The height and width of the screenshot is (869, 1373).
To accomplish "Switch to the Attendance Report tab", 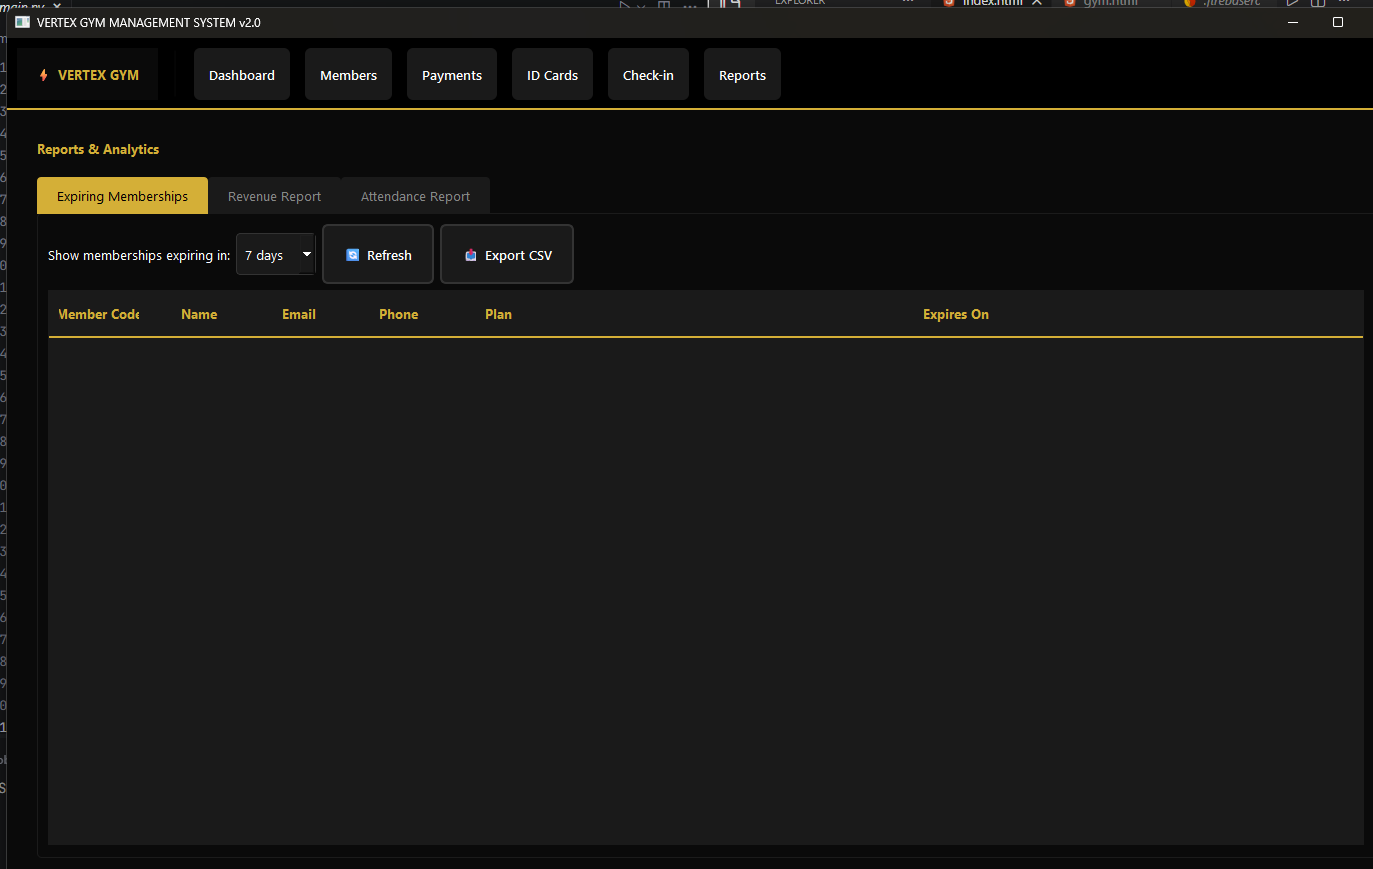I will point(415,196).
